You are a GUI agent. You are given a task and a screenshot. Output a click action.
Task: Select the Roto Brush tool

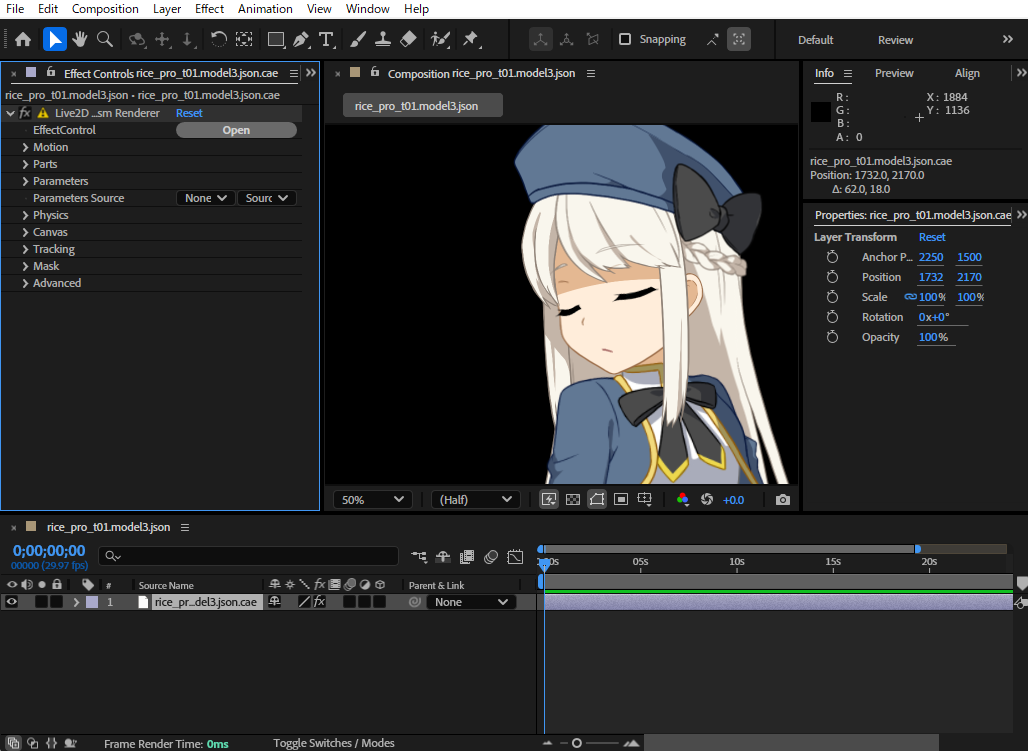[440, 40]
